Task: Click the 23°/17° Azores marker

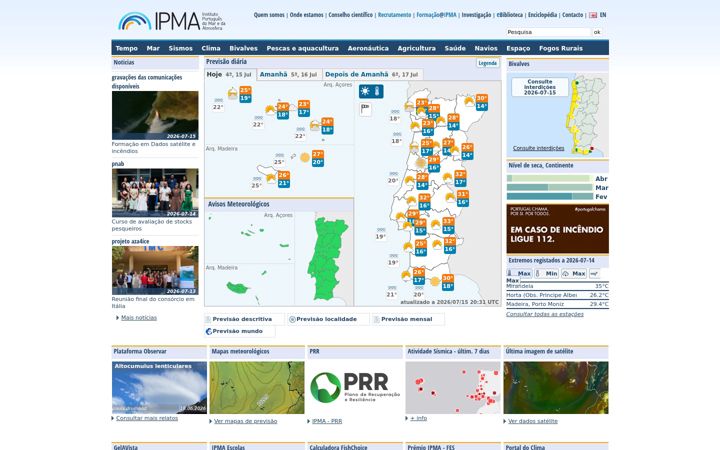Action: (x=304, y=108)
